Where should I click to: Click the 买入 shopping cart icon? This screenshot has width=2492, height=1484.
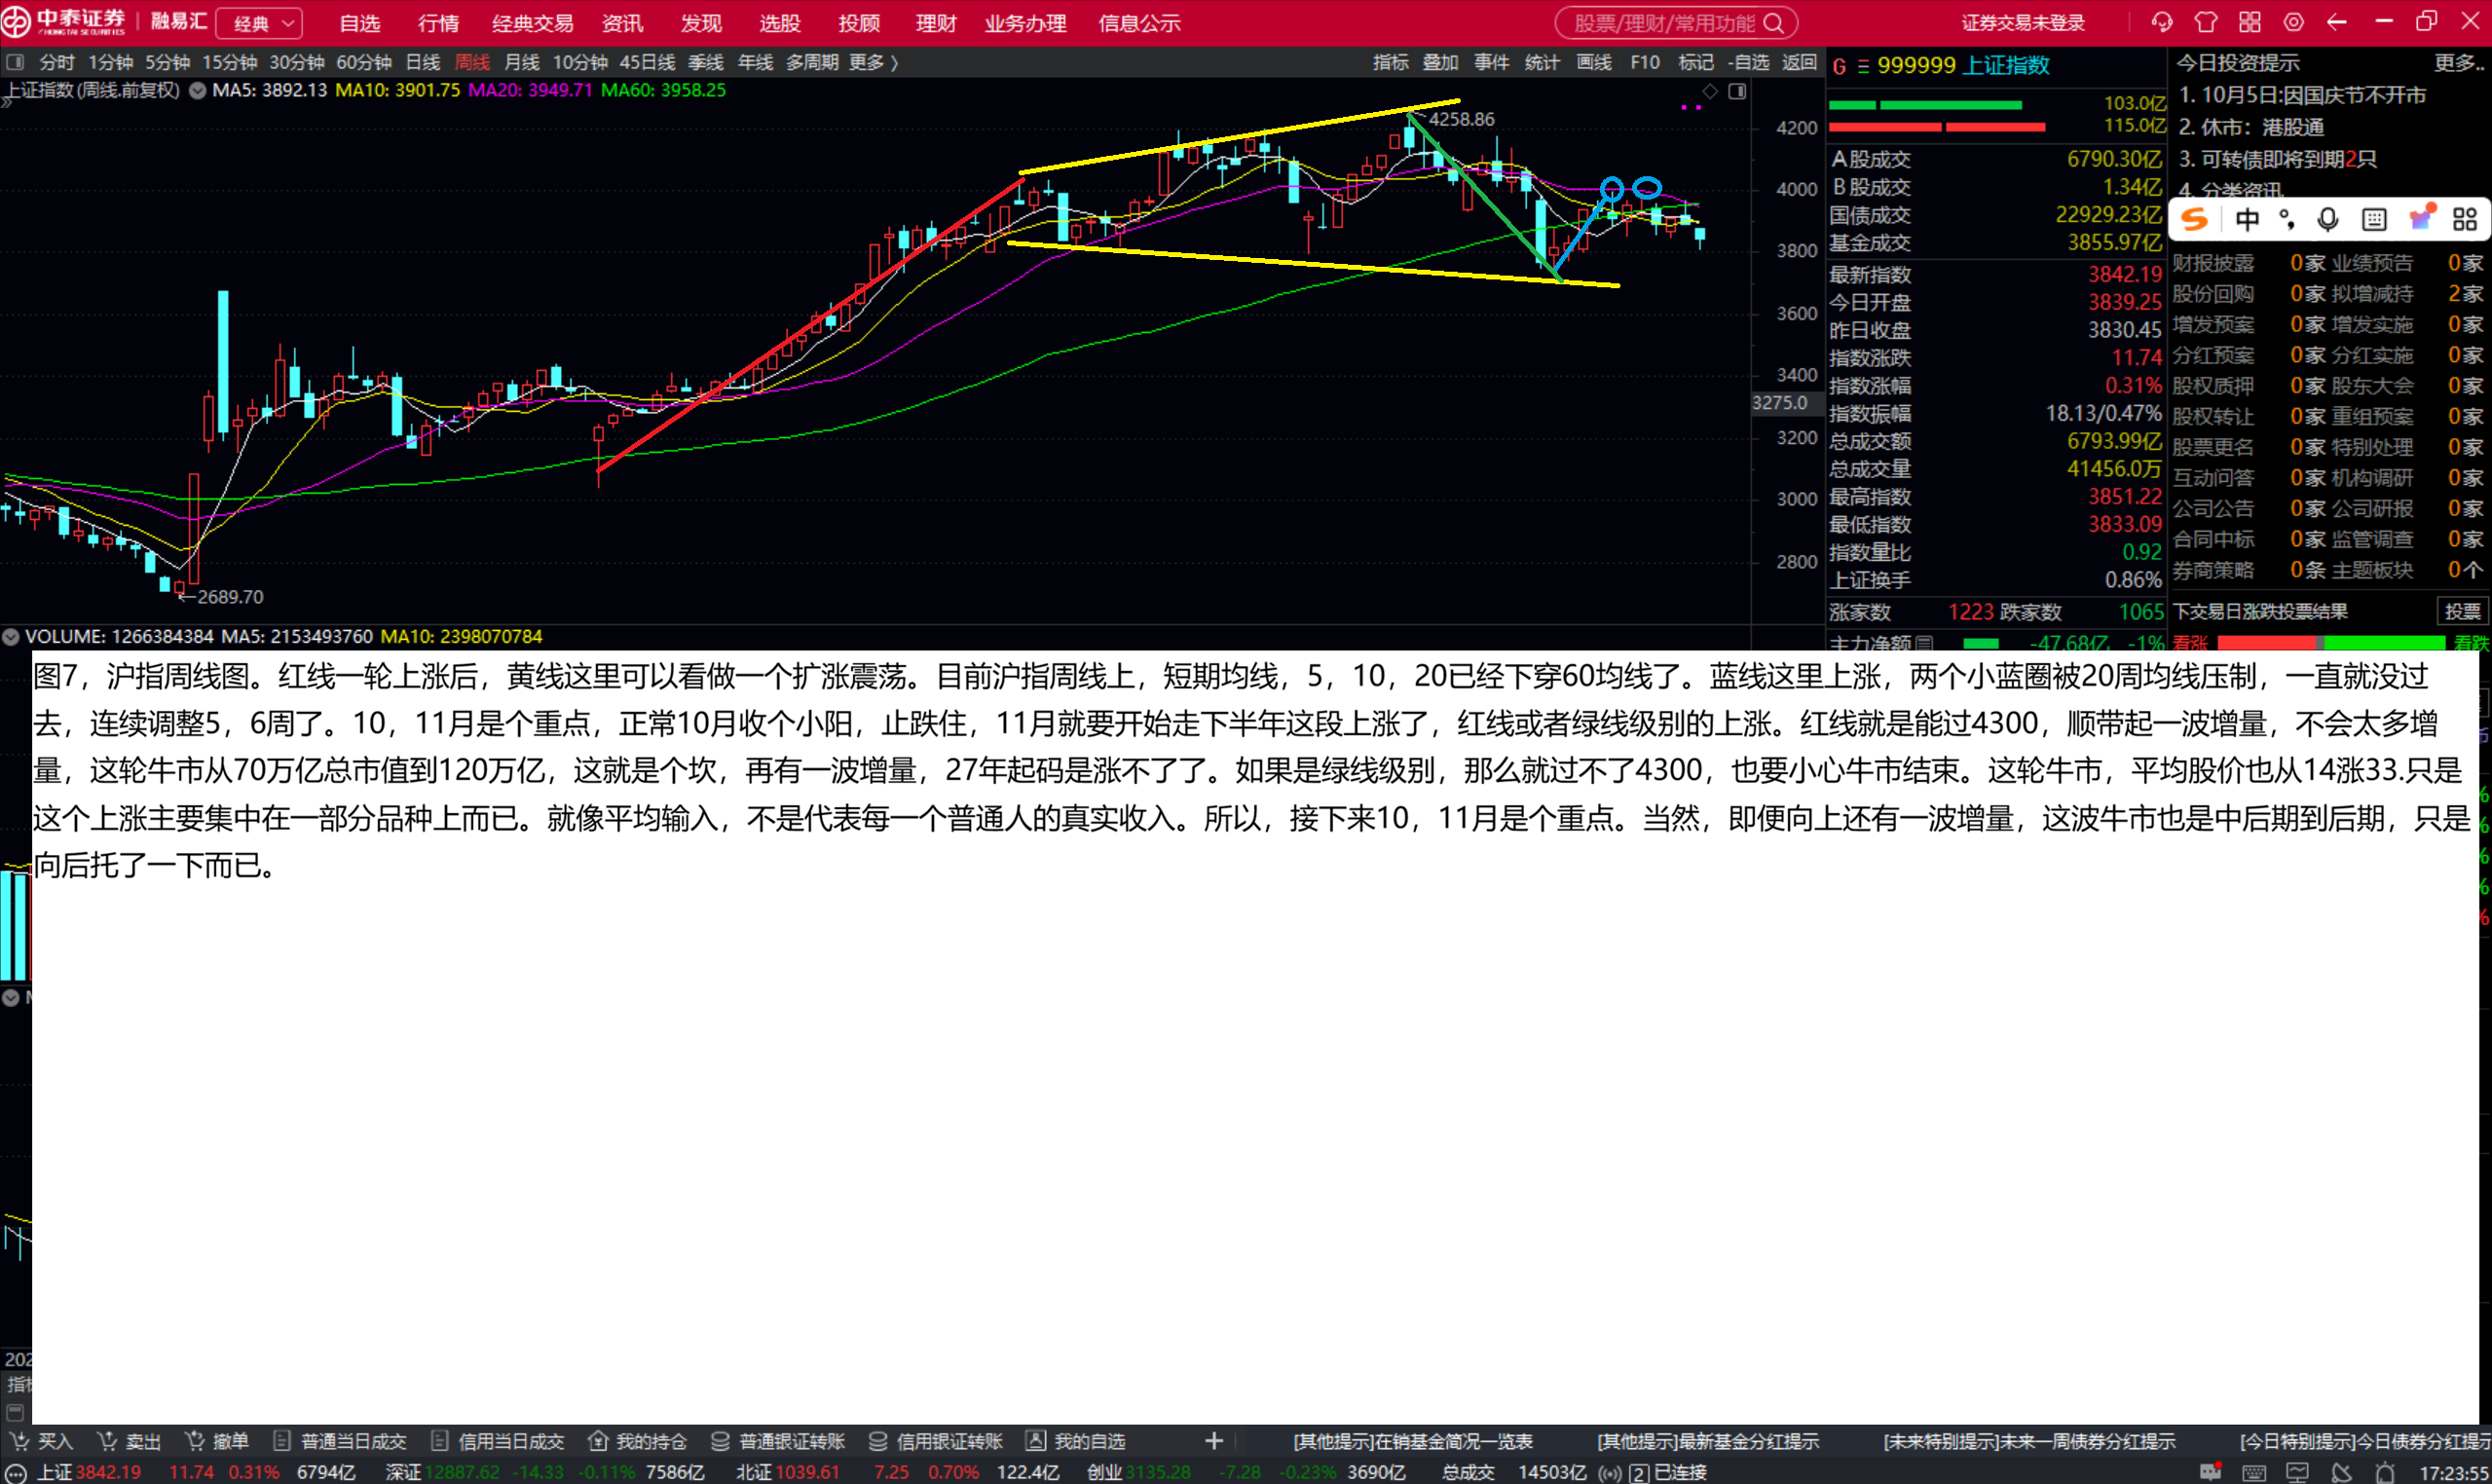(x=19, y=1441)
